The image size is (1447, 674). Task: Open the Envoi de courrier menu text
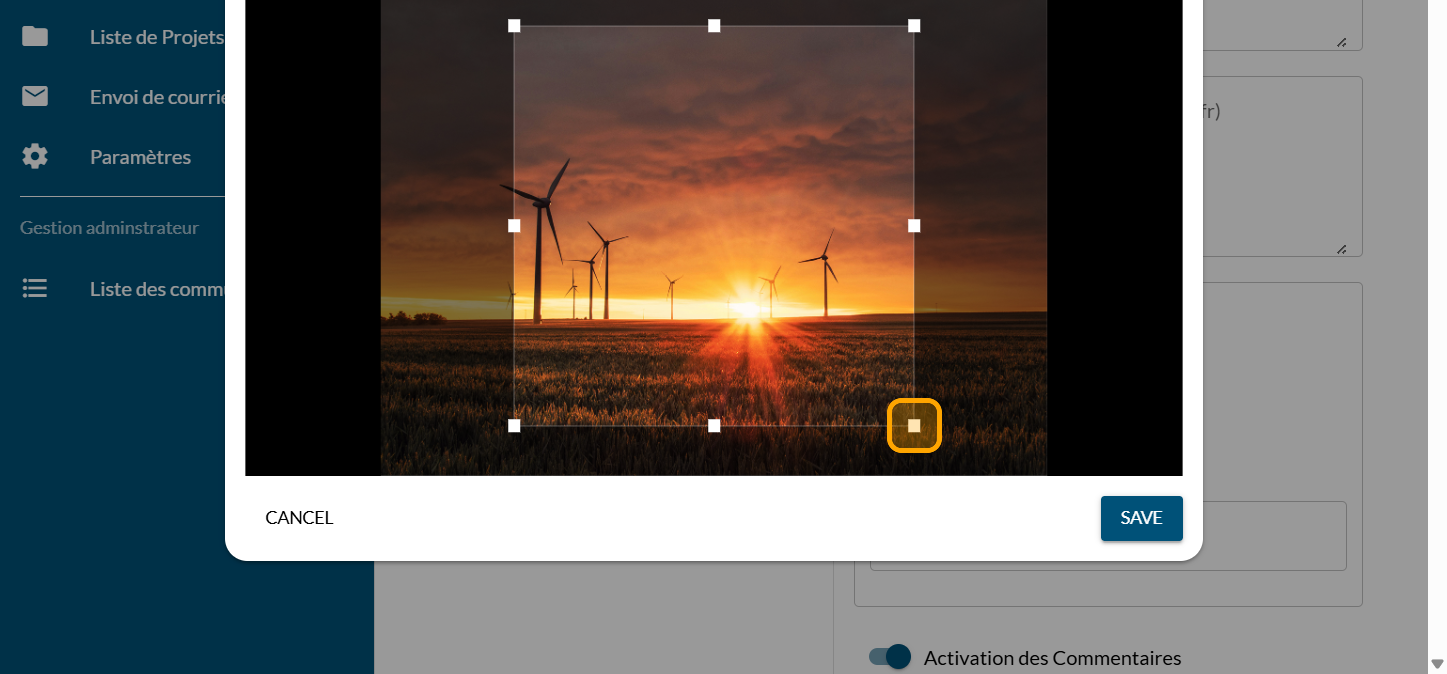point(158,97)
